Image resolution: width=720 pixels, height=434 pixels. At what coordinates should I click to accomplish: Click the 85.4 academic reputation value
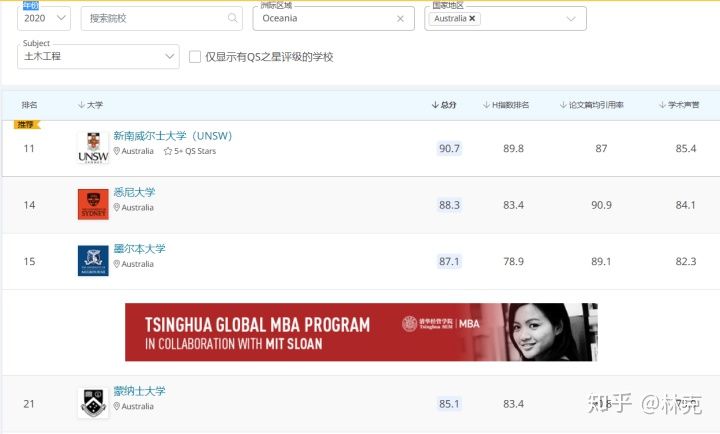pos(686,148)
